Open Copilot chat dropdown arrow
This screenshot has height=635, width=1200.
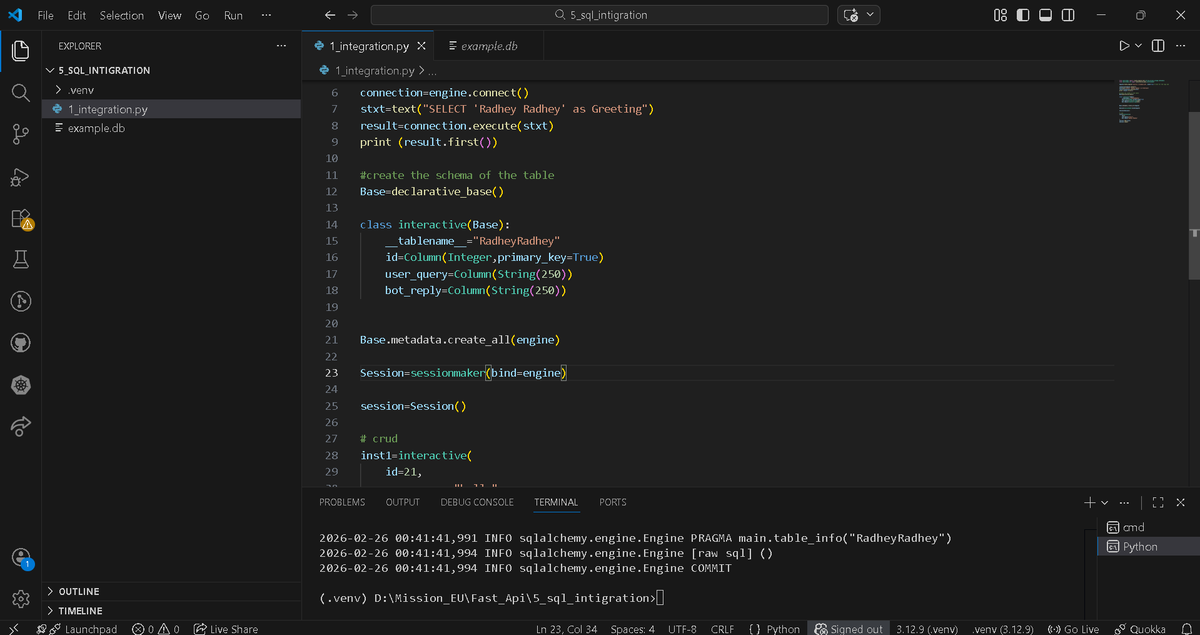pos(870,15)
